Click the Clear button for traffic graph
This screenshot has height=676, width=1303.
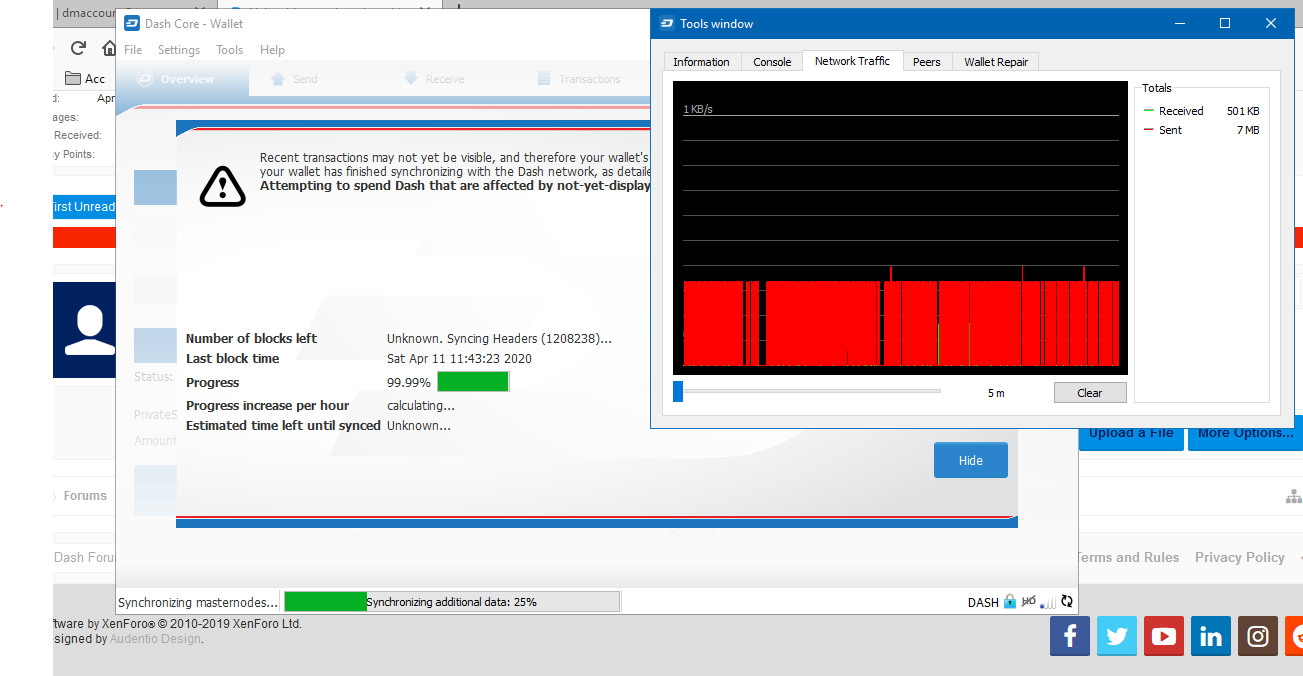pos(1090,393)
